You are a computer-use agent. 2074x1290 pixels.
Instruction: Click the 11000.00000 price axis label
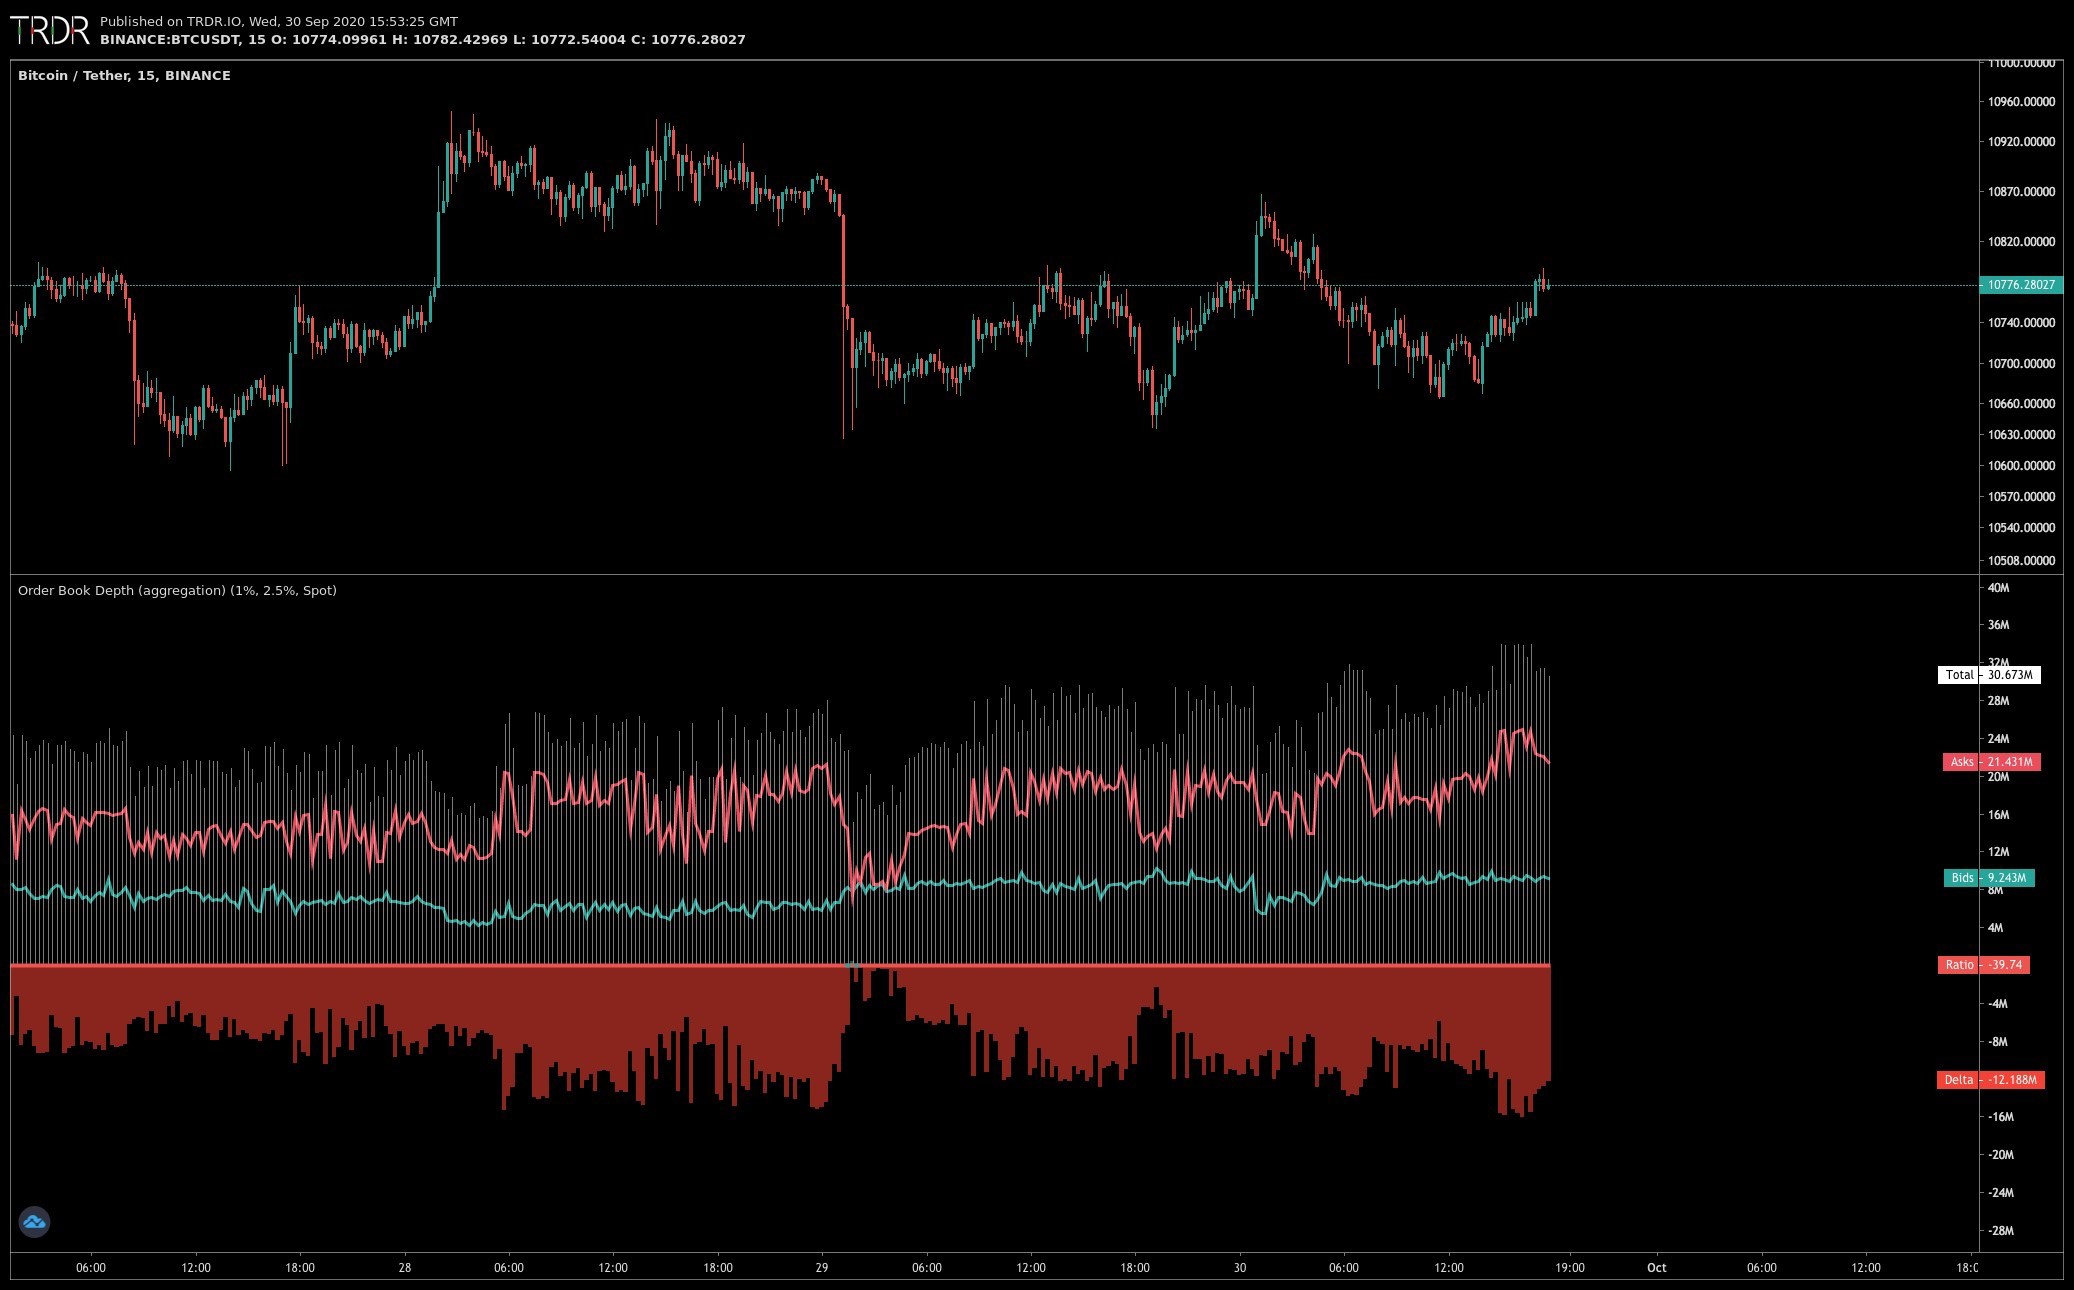tap(2021, 63)
